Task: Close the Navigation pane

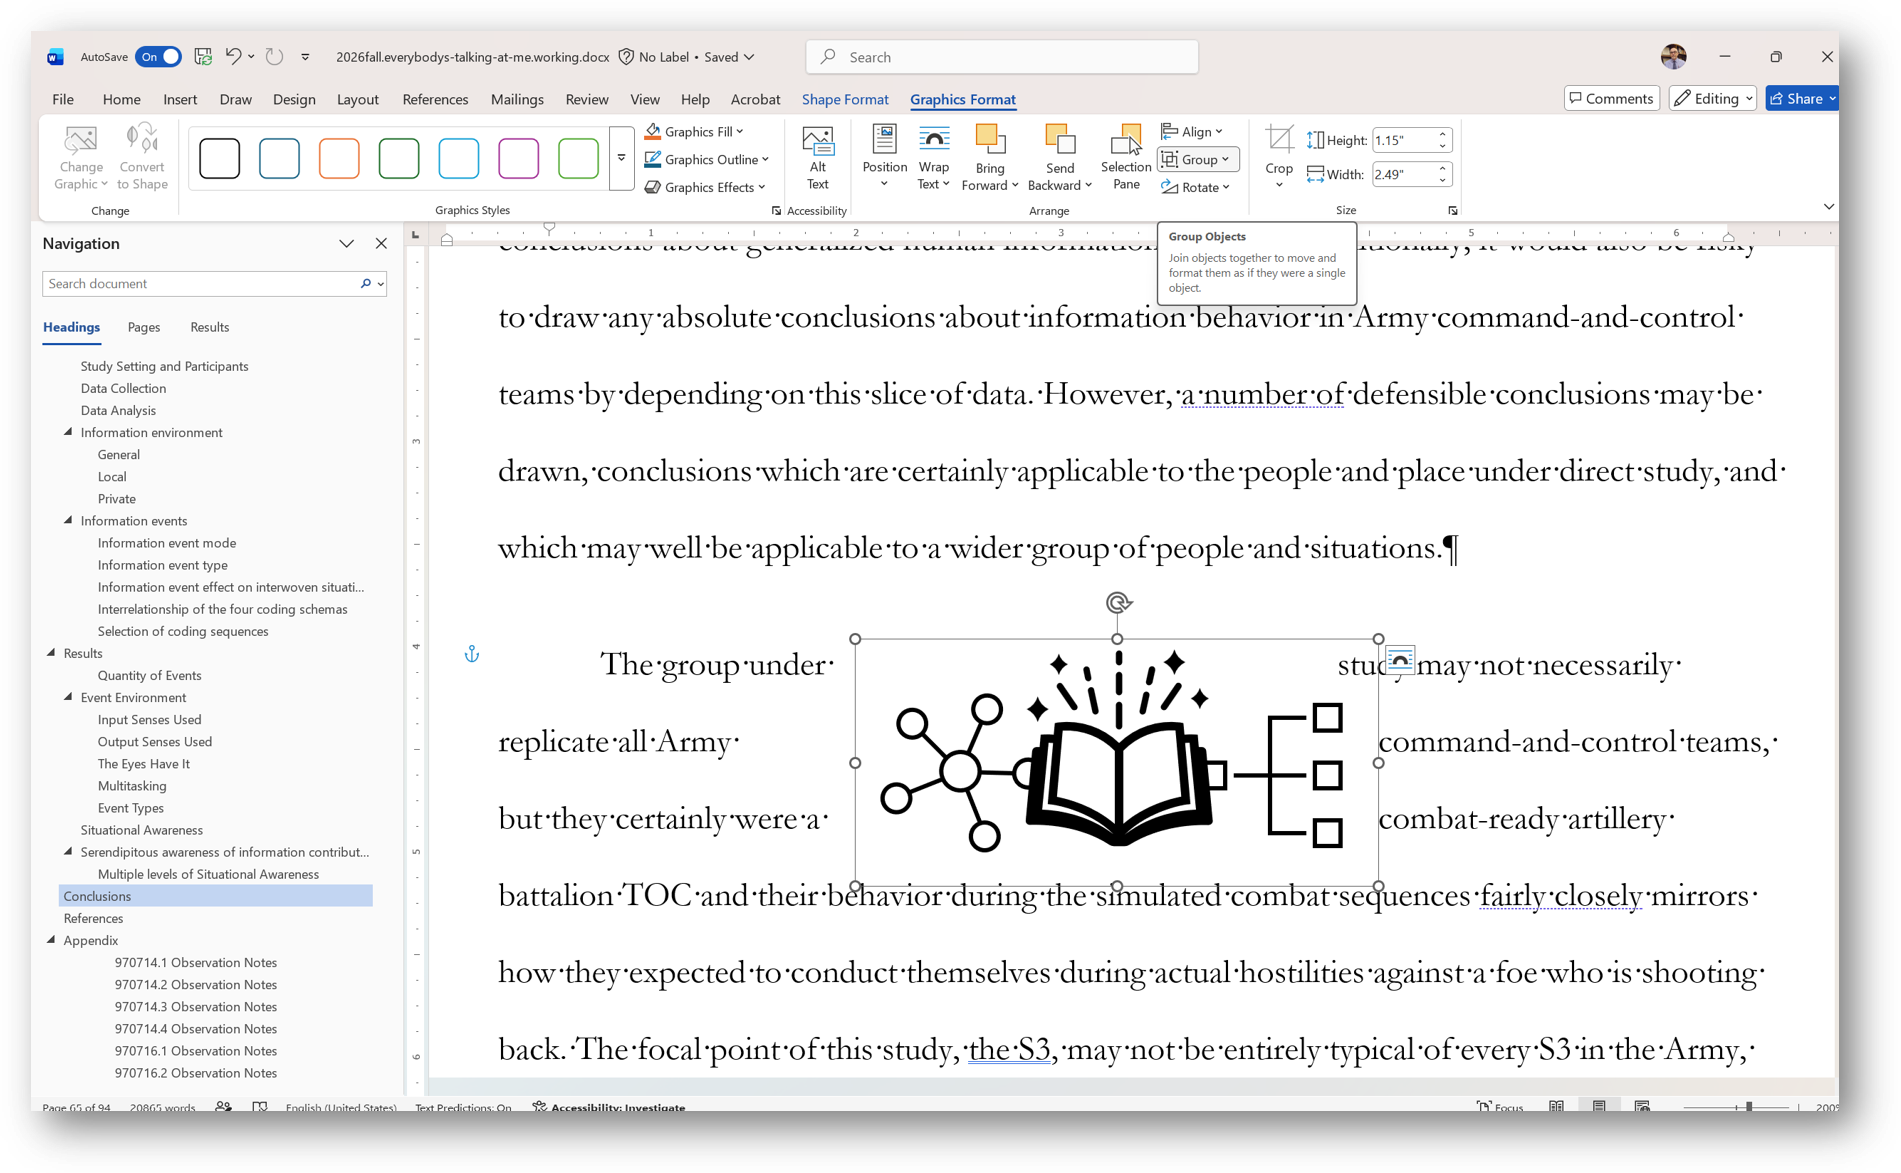Action: 381,244
